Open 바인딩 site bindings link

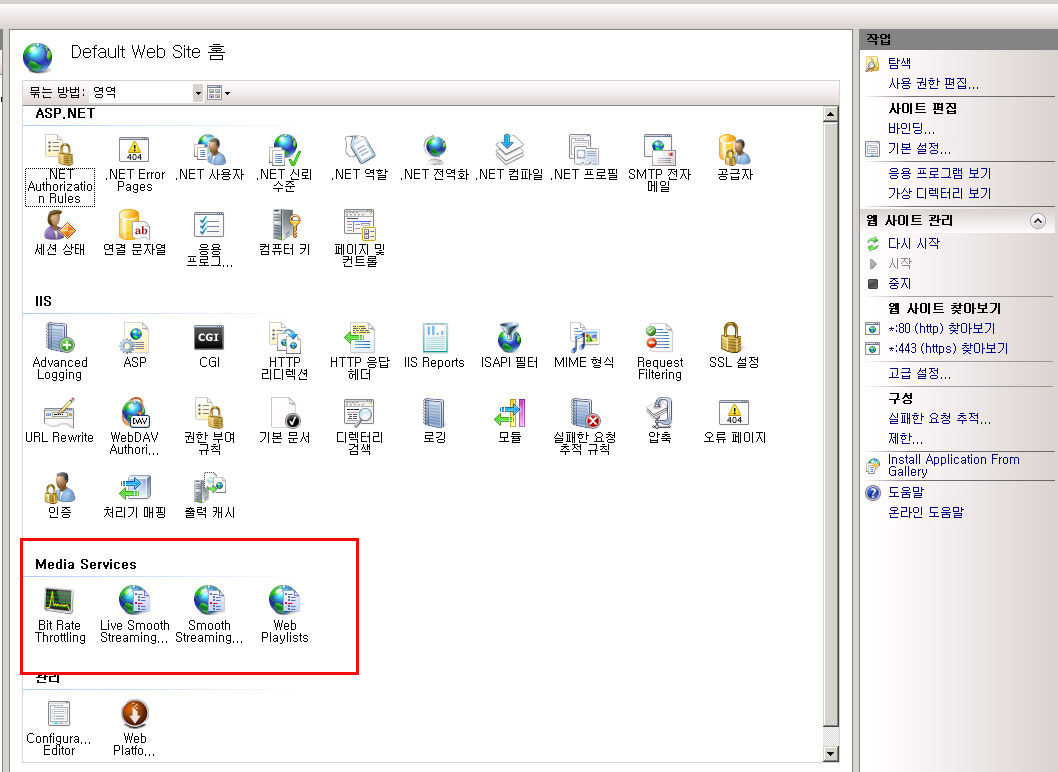point(911,128)
